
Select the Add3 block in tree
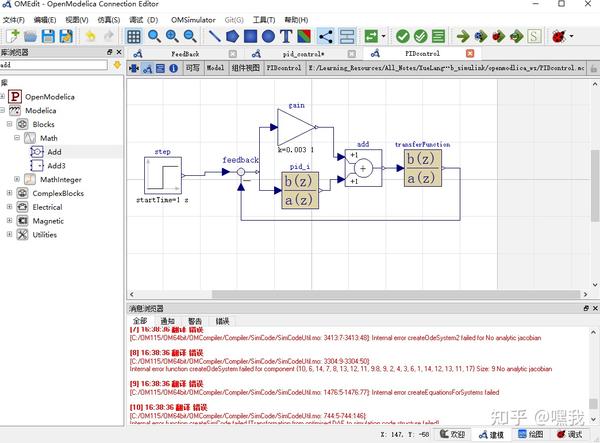point(56,166)
